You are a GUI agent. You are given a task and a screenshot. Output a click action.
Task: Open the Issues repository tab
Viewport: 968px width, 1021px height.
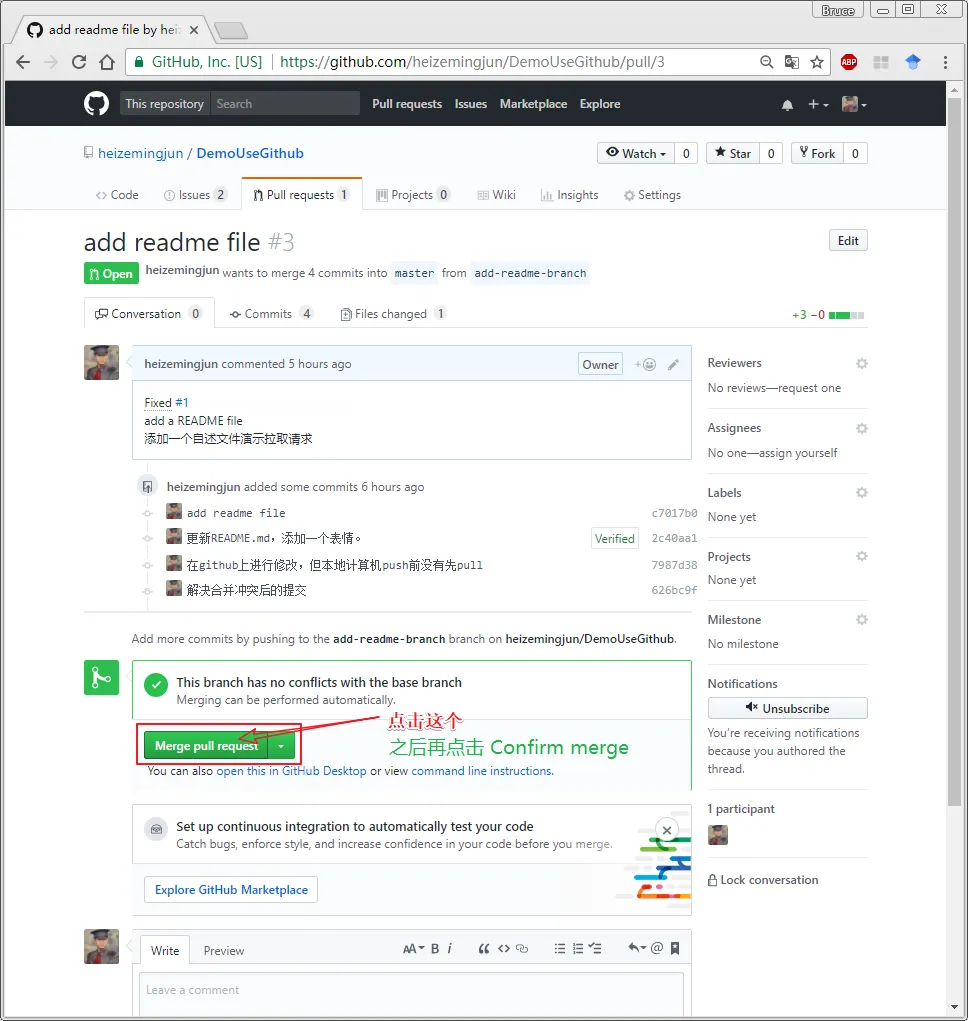pos(195,195)
